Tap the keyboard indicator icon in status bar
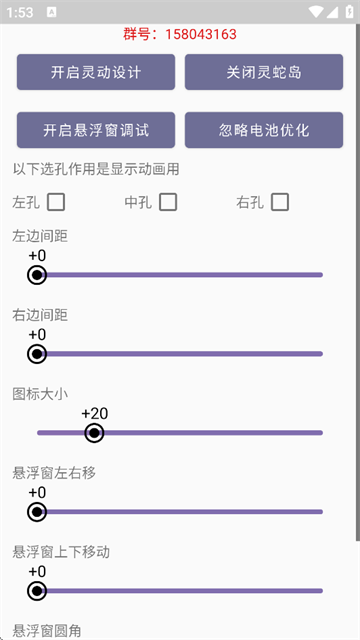The height and width of the screenshot is (640, 360). [x=51, y=12]
